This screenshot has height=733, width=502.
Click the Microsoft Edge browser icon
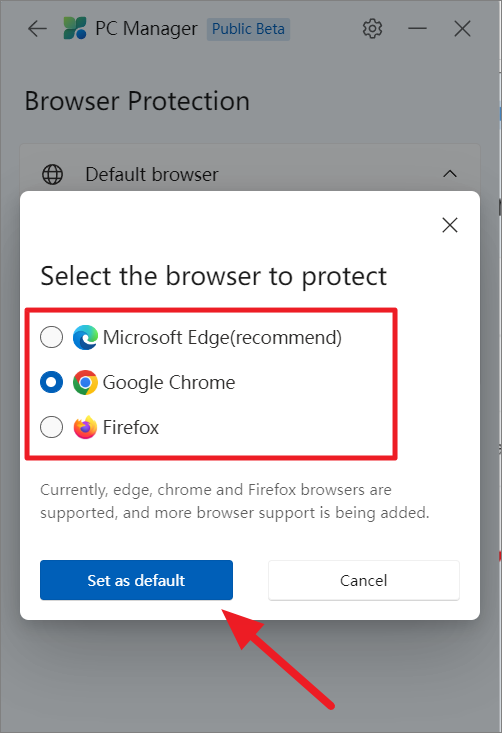[x=85, y=337]
